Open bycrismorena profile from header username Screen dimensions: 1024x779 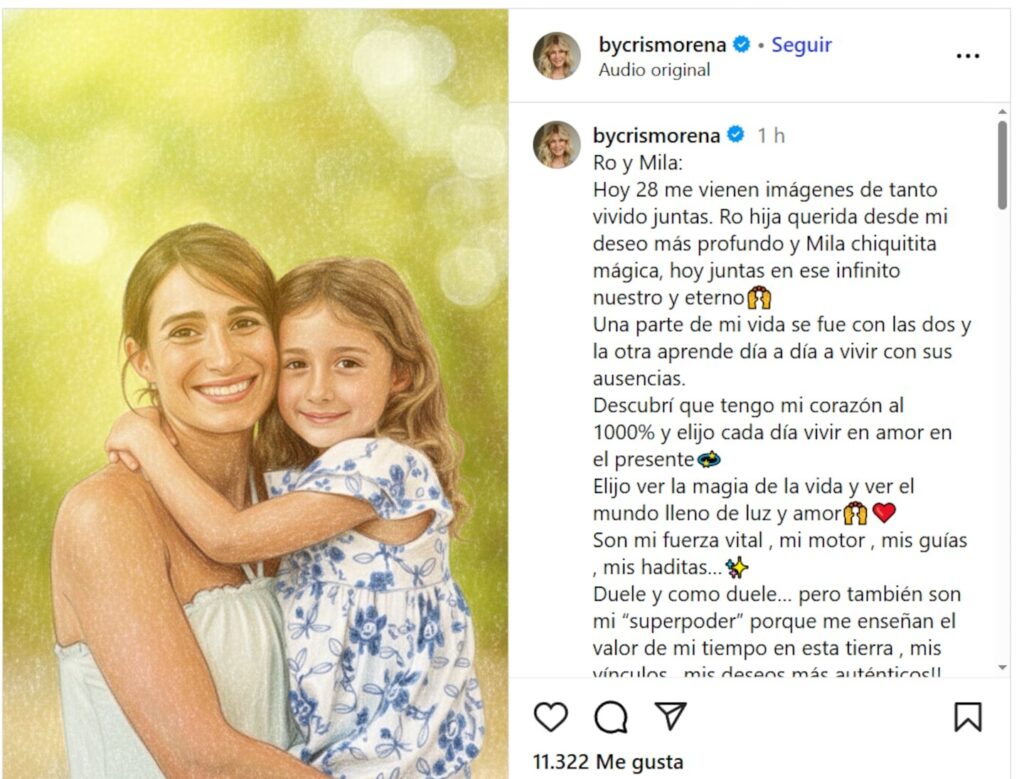coord(662,45)
